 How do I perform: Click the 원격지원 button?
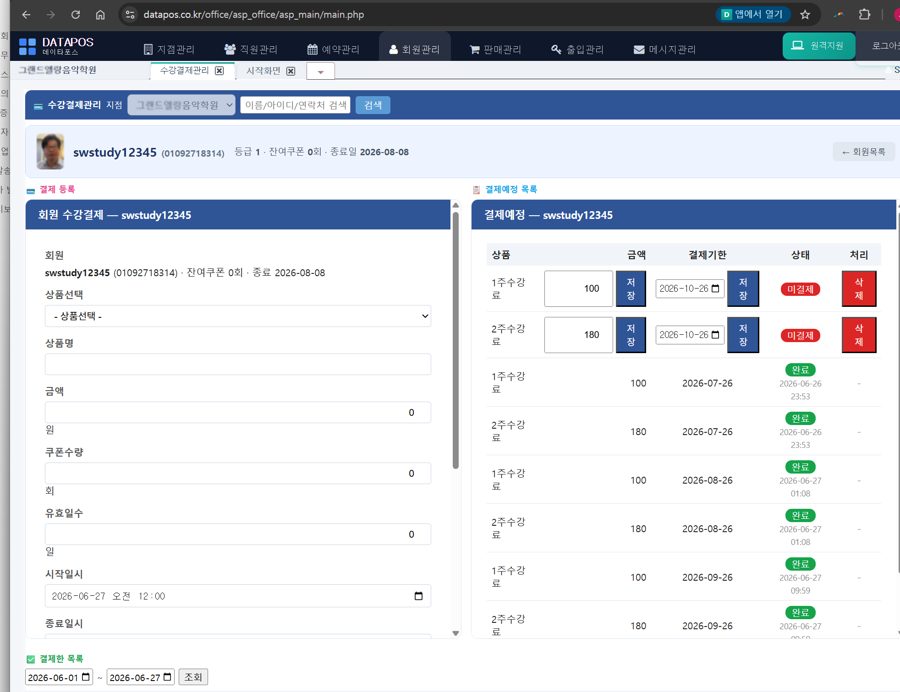point(818,46)
